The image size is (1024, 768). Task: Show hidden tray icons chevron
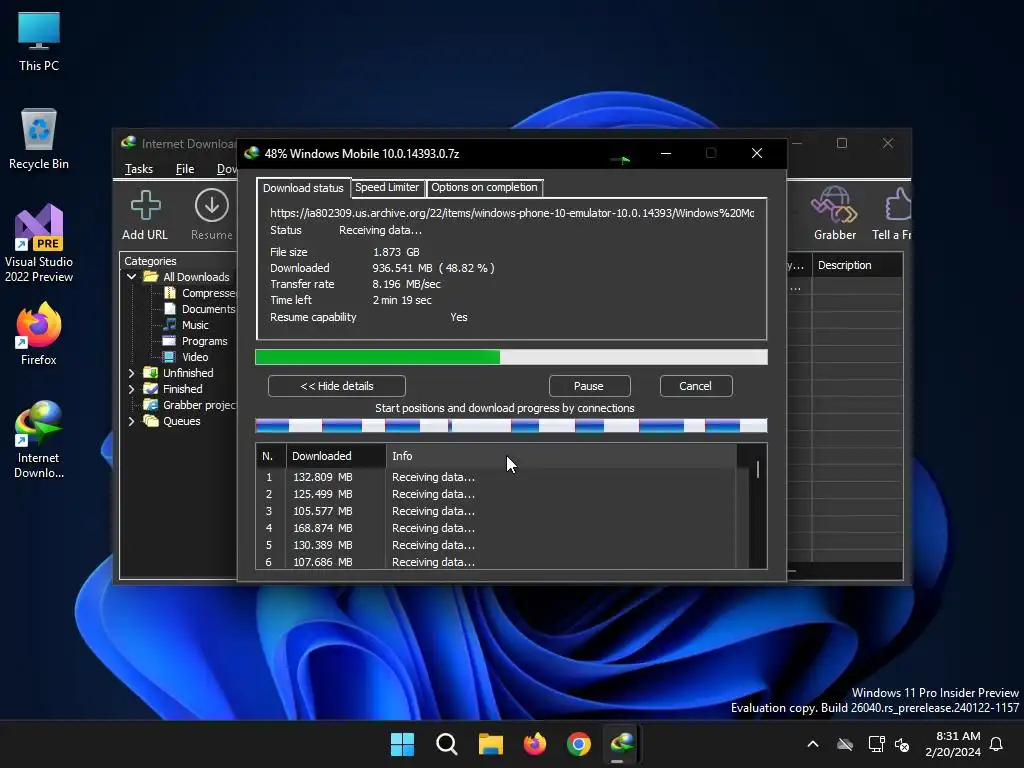[813, 744]
